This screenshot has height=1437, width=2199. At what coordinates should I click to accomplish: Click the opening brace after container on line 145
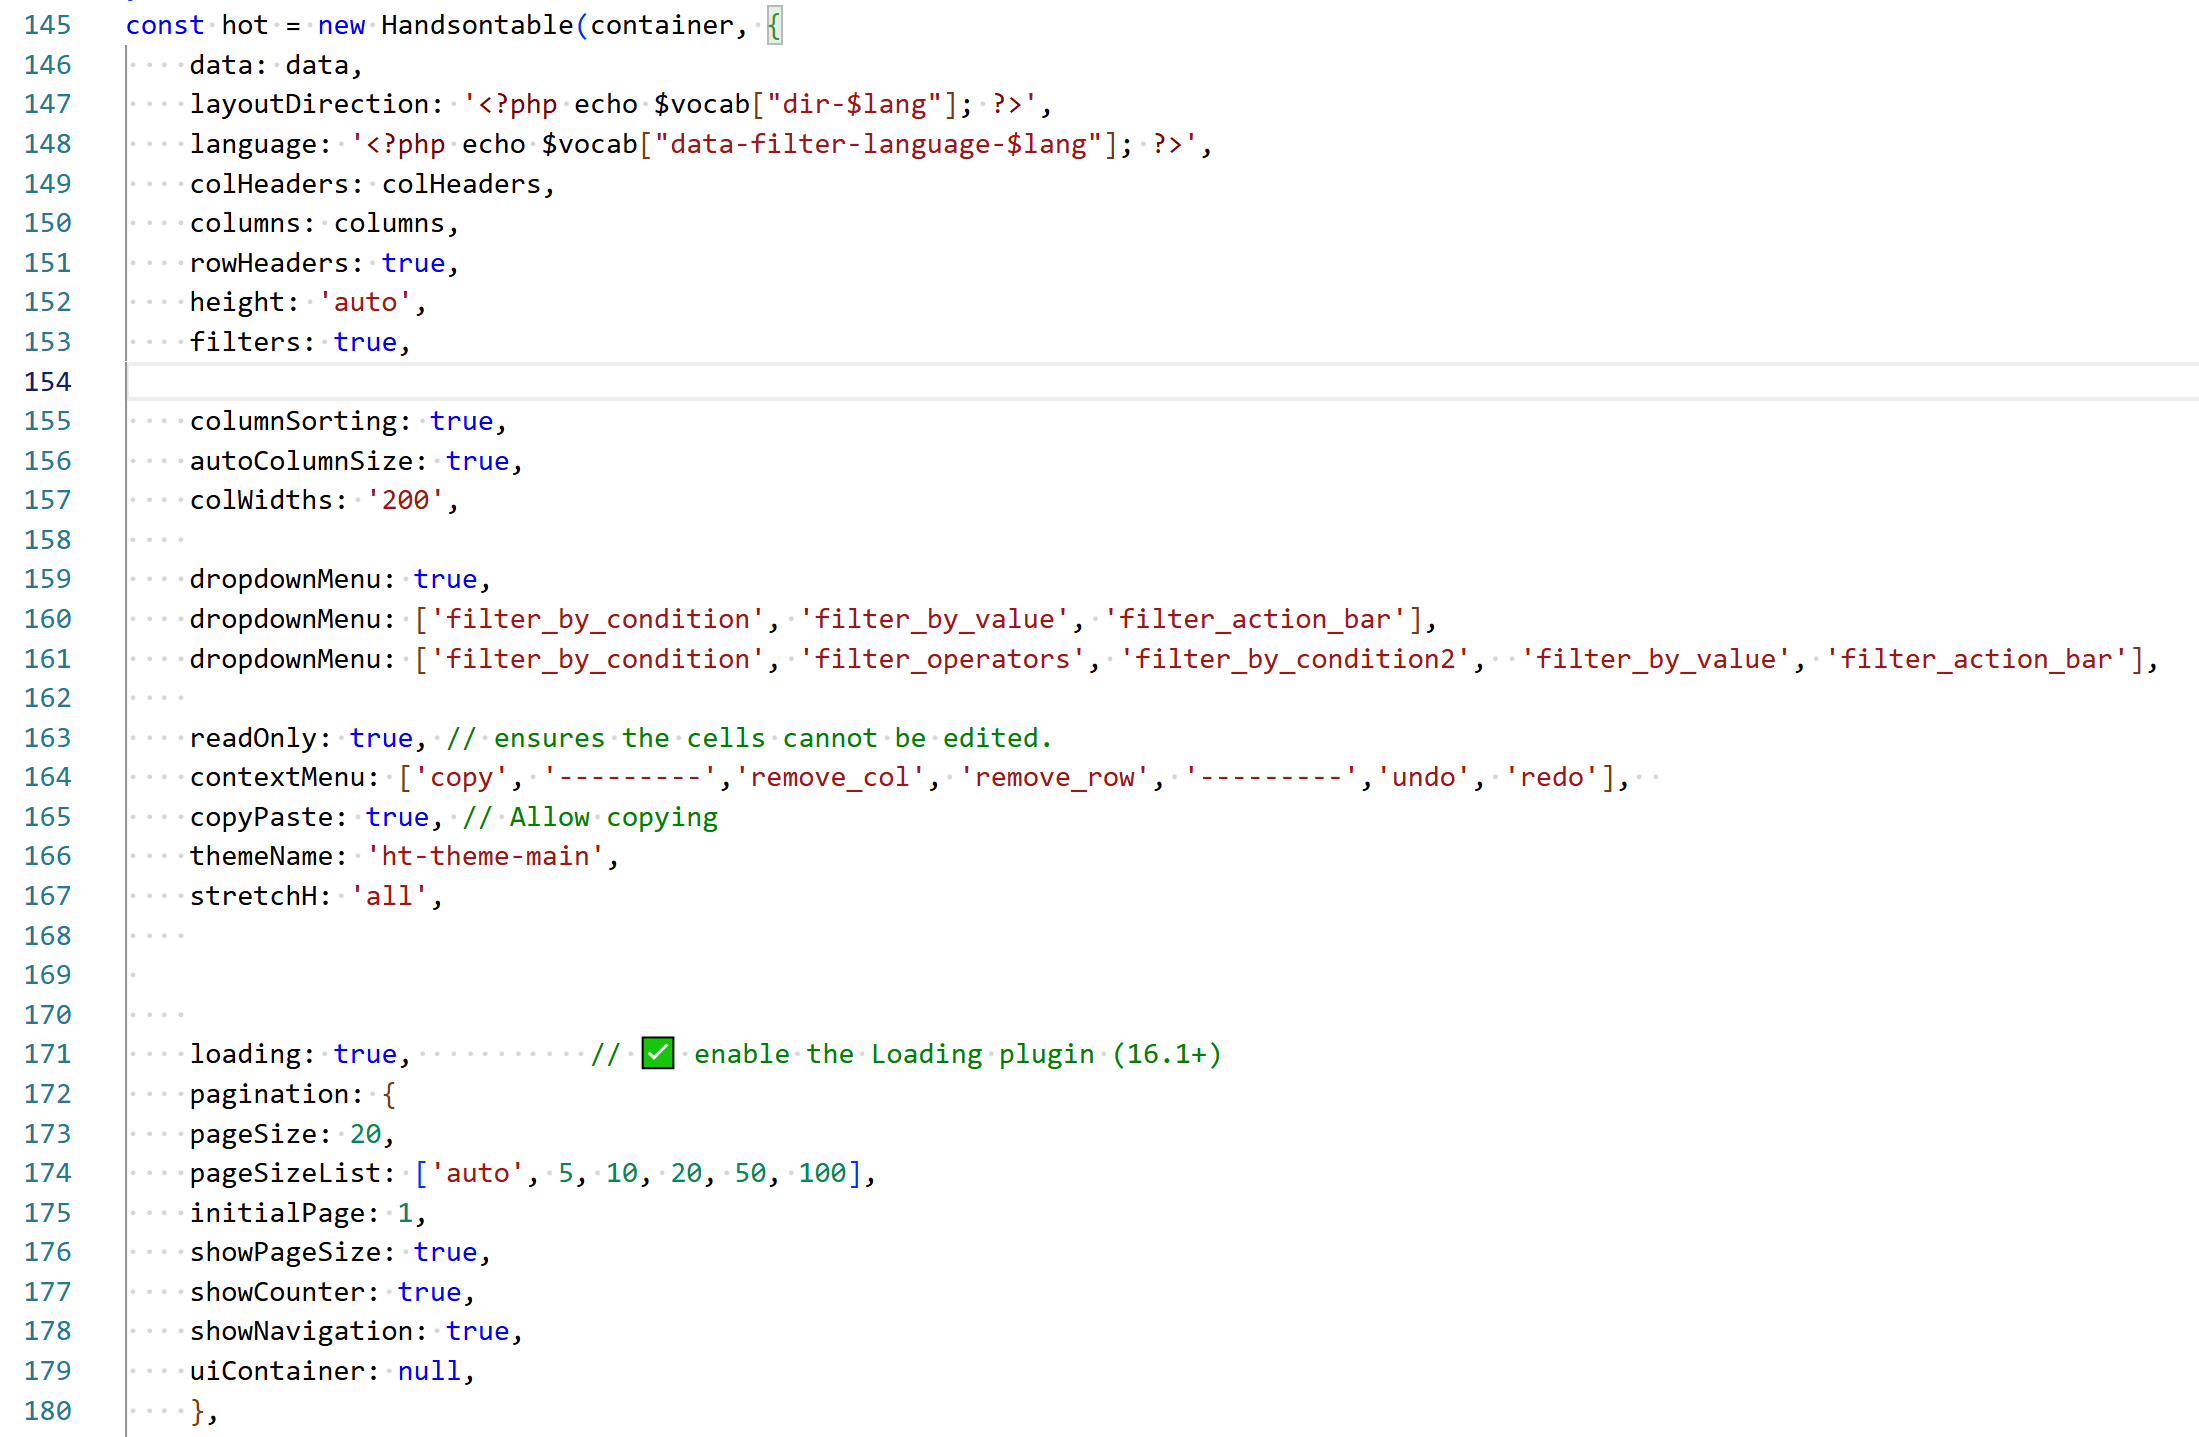774,25
